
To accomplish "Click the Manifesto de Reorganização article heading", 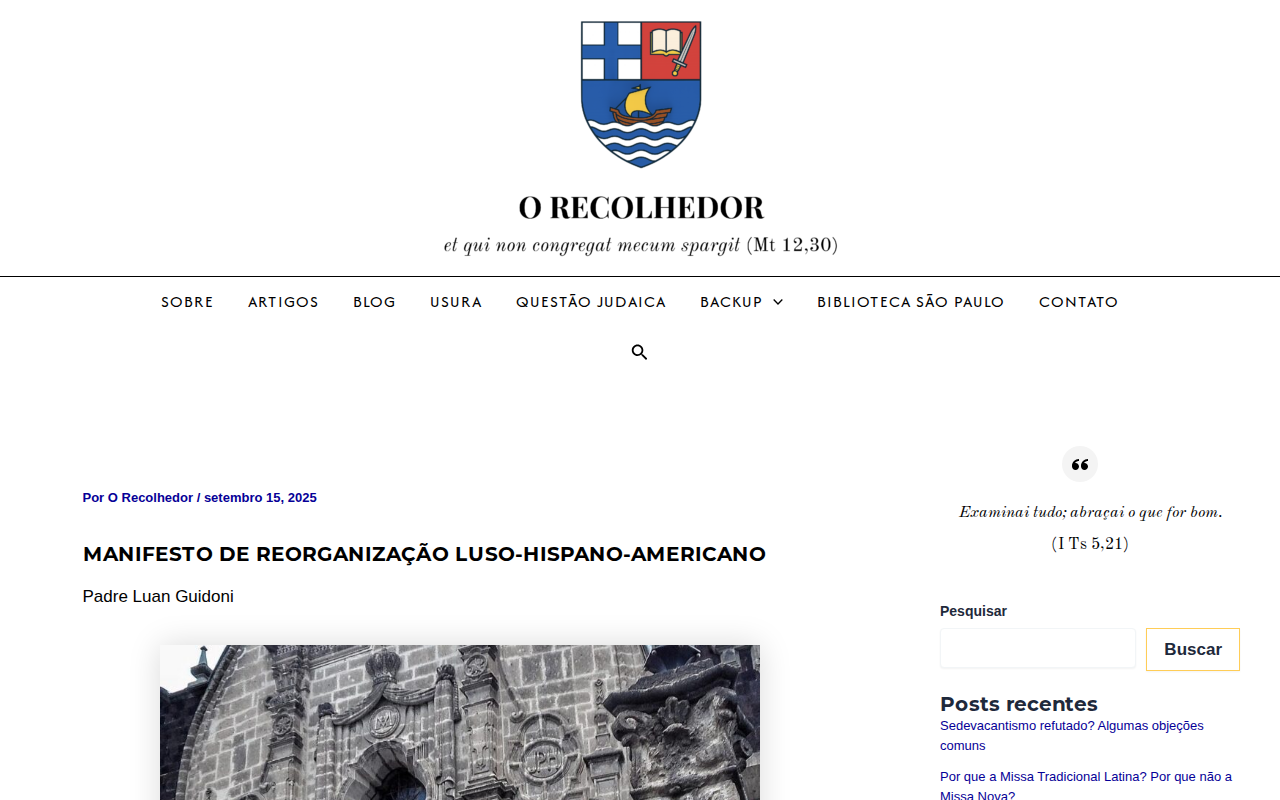I will click(x=424, y=554).
